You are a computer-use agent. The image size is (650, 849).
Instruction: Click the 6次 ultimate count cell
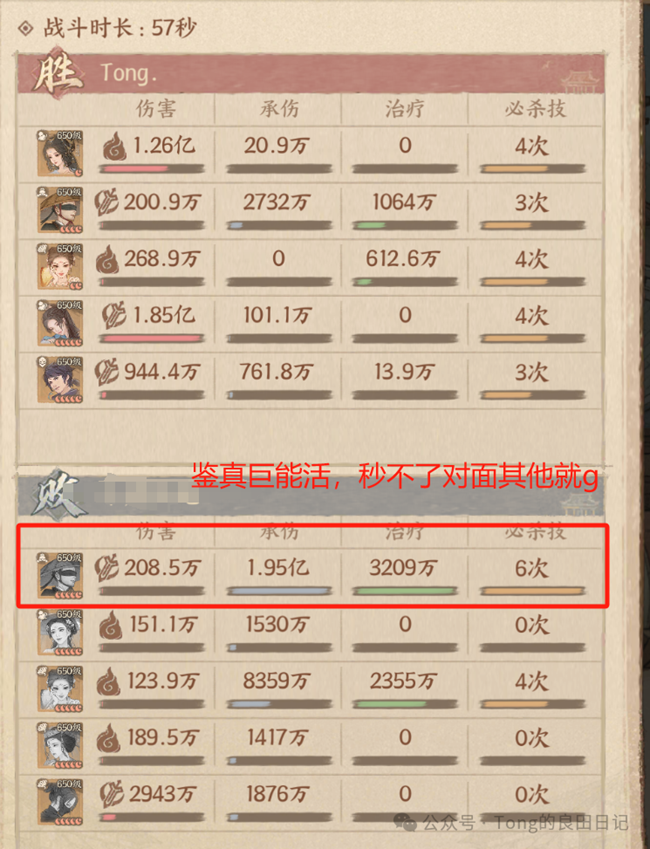(531, 569)
